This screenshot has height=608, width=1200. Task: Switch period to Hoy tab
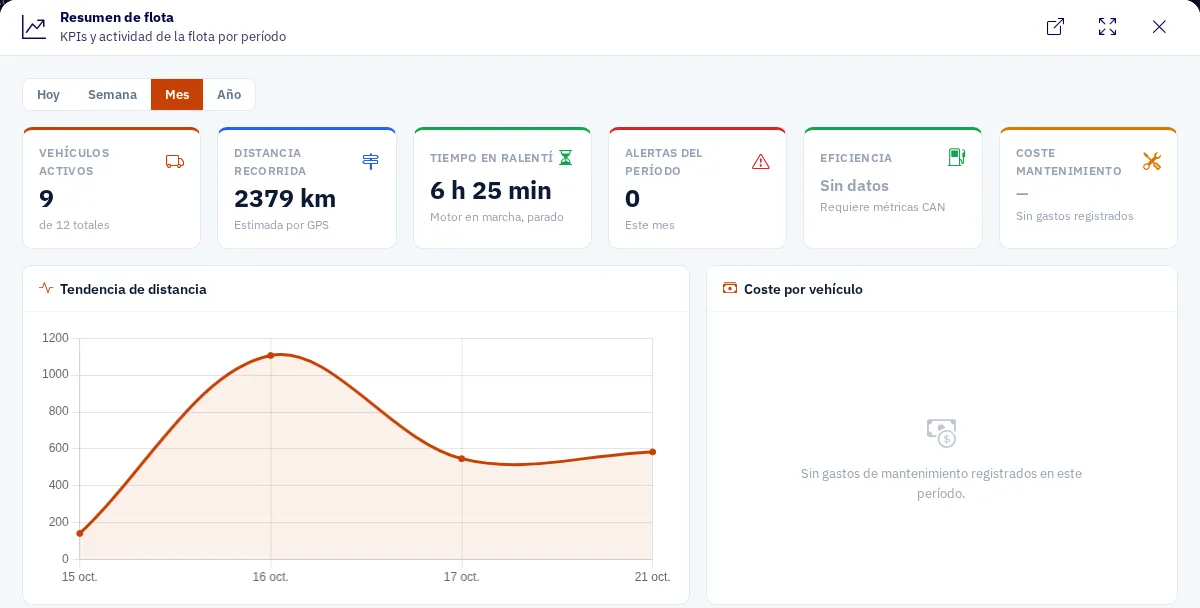point(48,95)
